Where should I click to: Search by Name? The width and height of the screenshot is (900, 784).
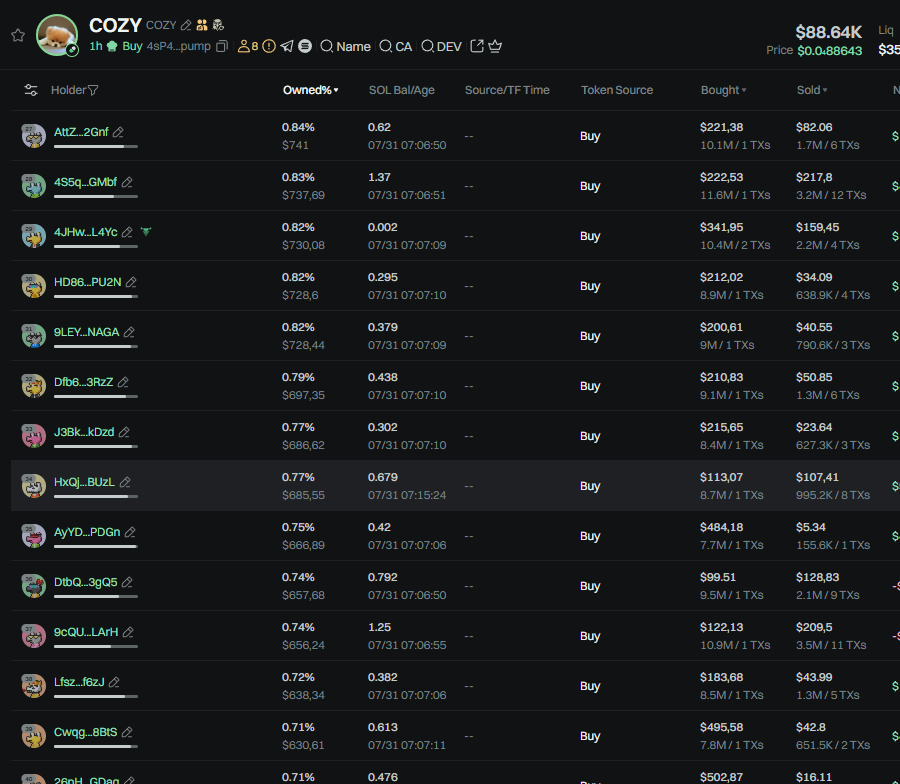(x=346, y=46)
